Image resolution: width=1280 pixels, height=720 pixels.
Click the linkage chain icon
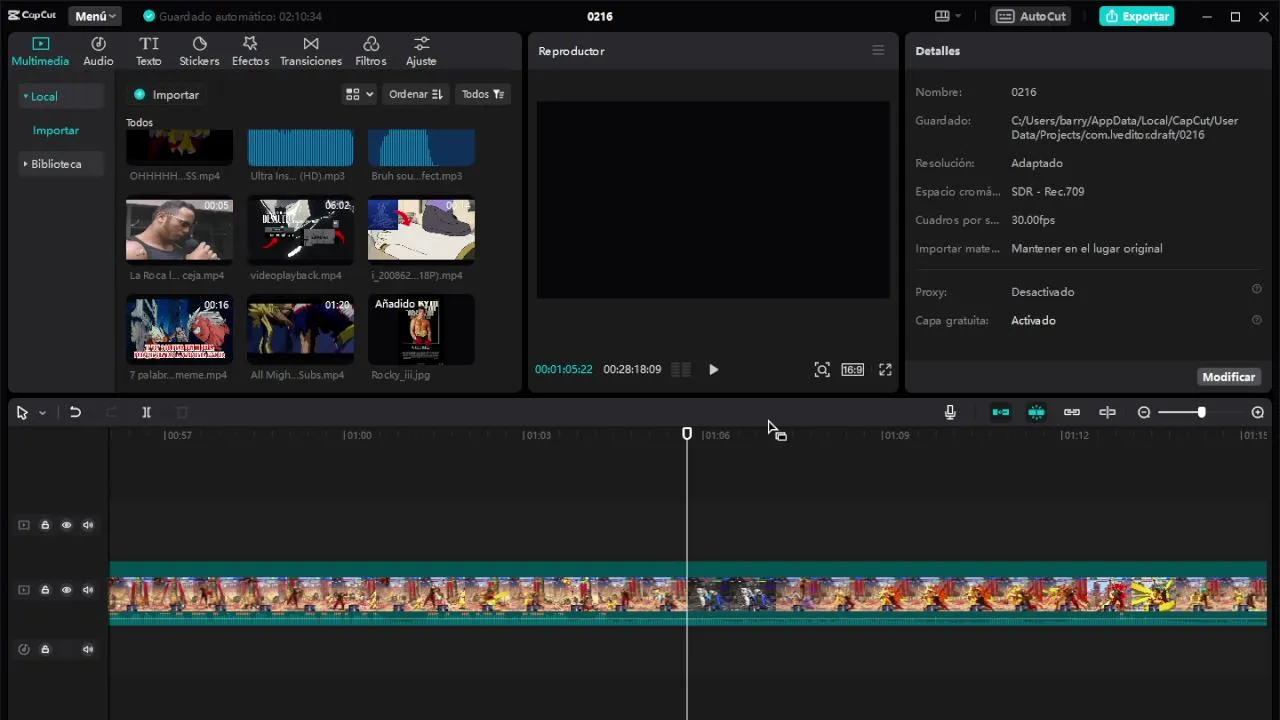1072,412
